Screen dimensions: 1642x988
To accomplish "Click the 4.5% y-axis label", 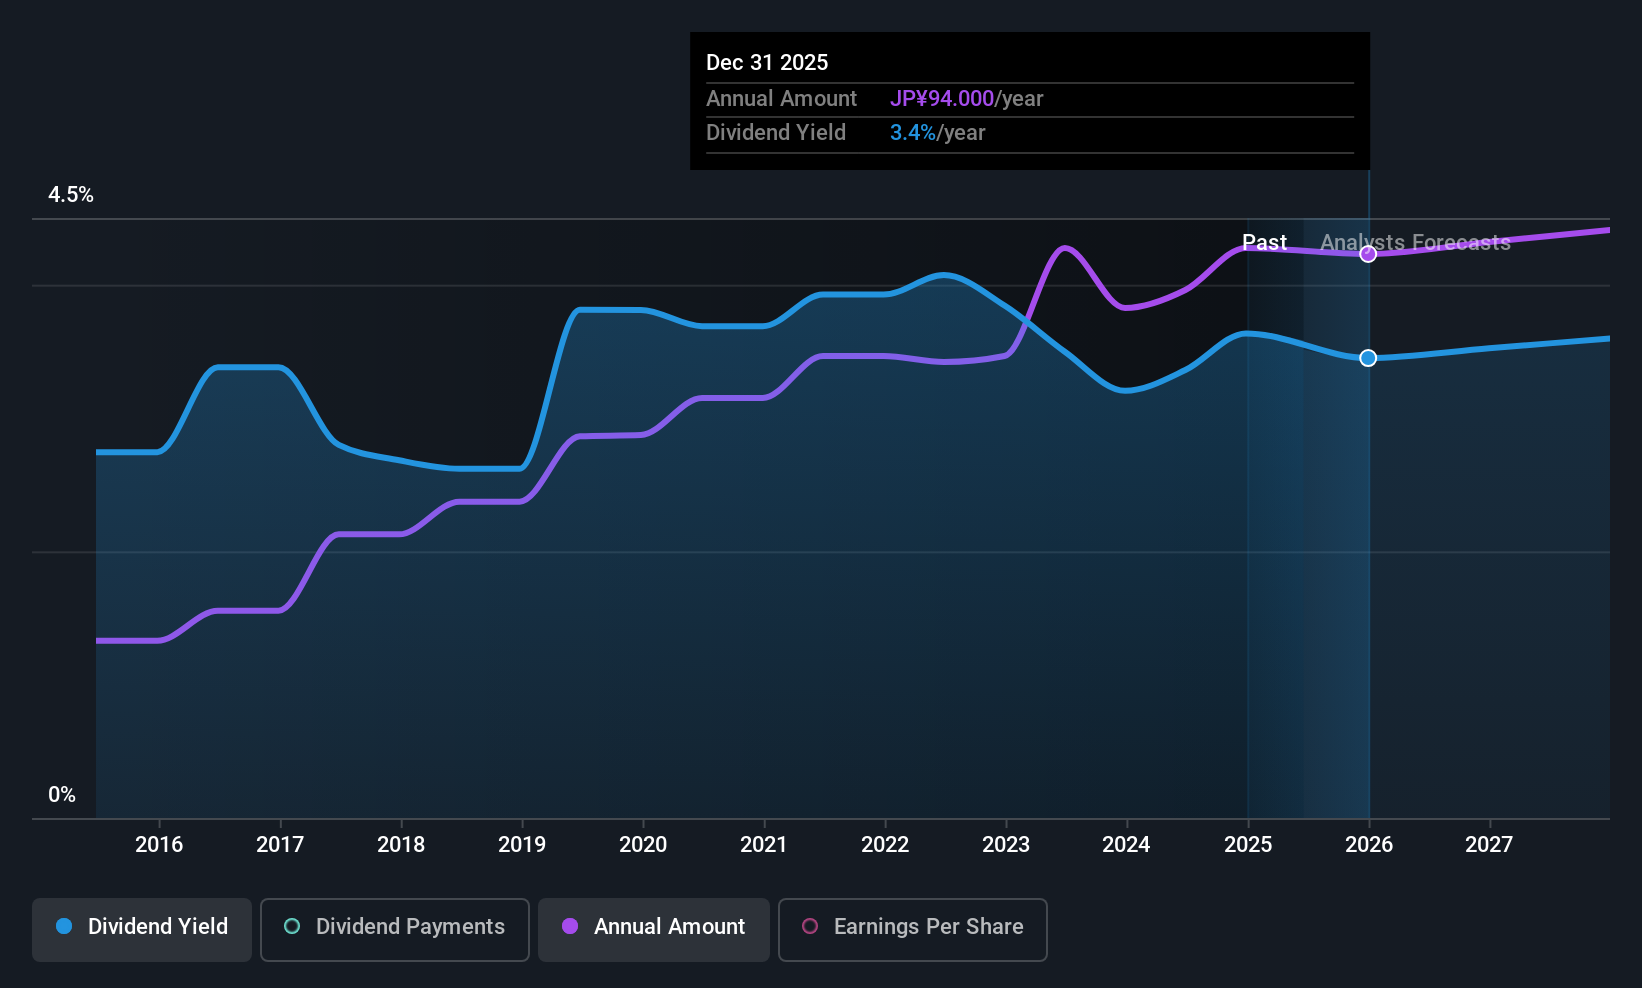I will (71, 195).
